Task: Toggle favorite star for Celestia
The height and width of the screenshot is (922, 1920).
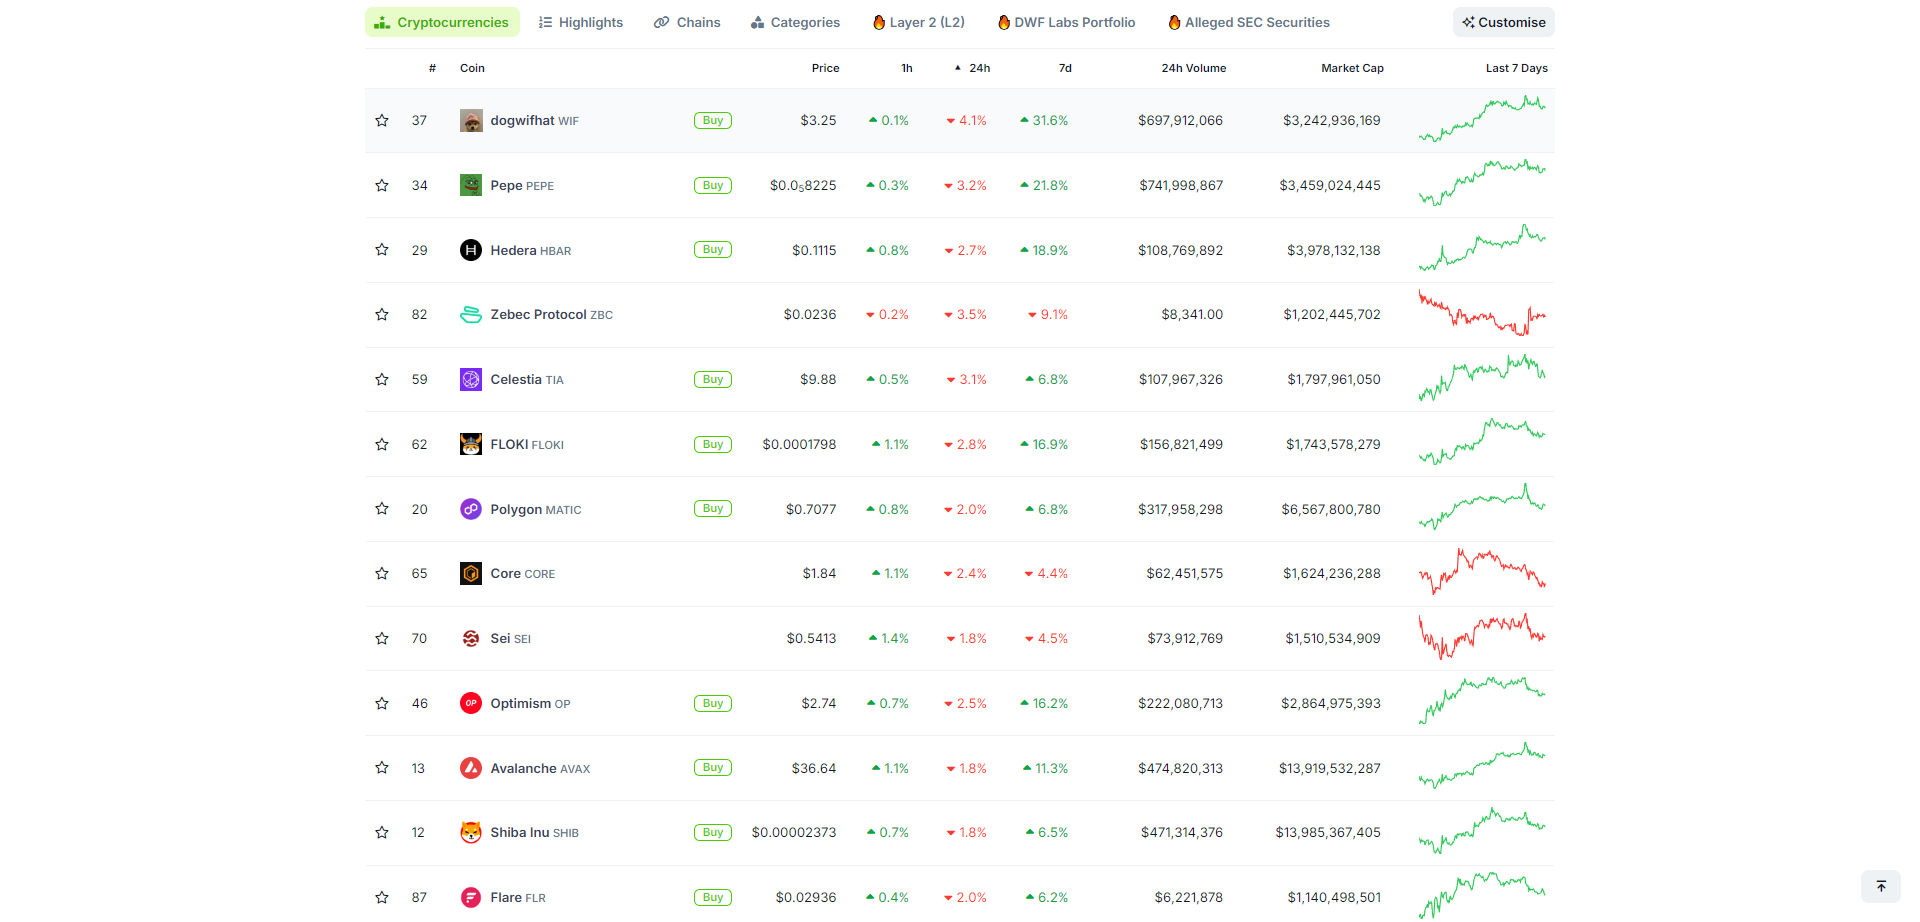Action: (382, 380)
